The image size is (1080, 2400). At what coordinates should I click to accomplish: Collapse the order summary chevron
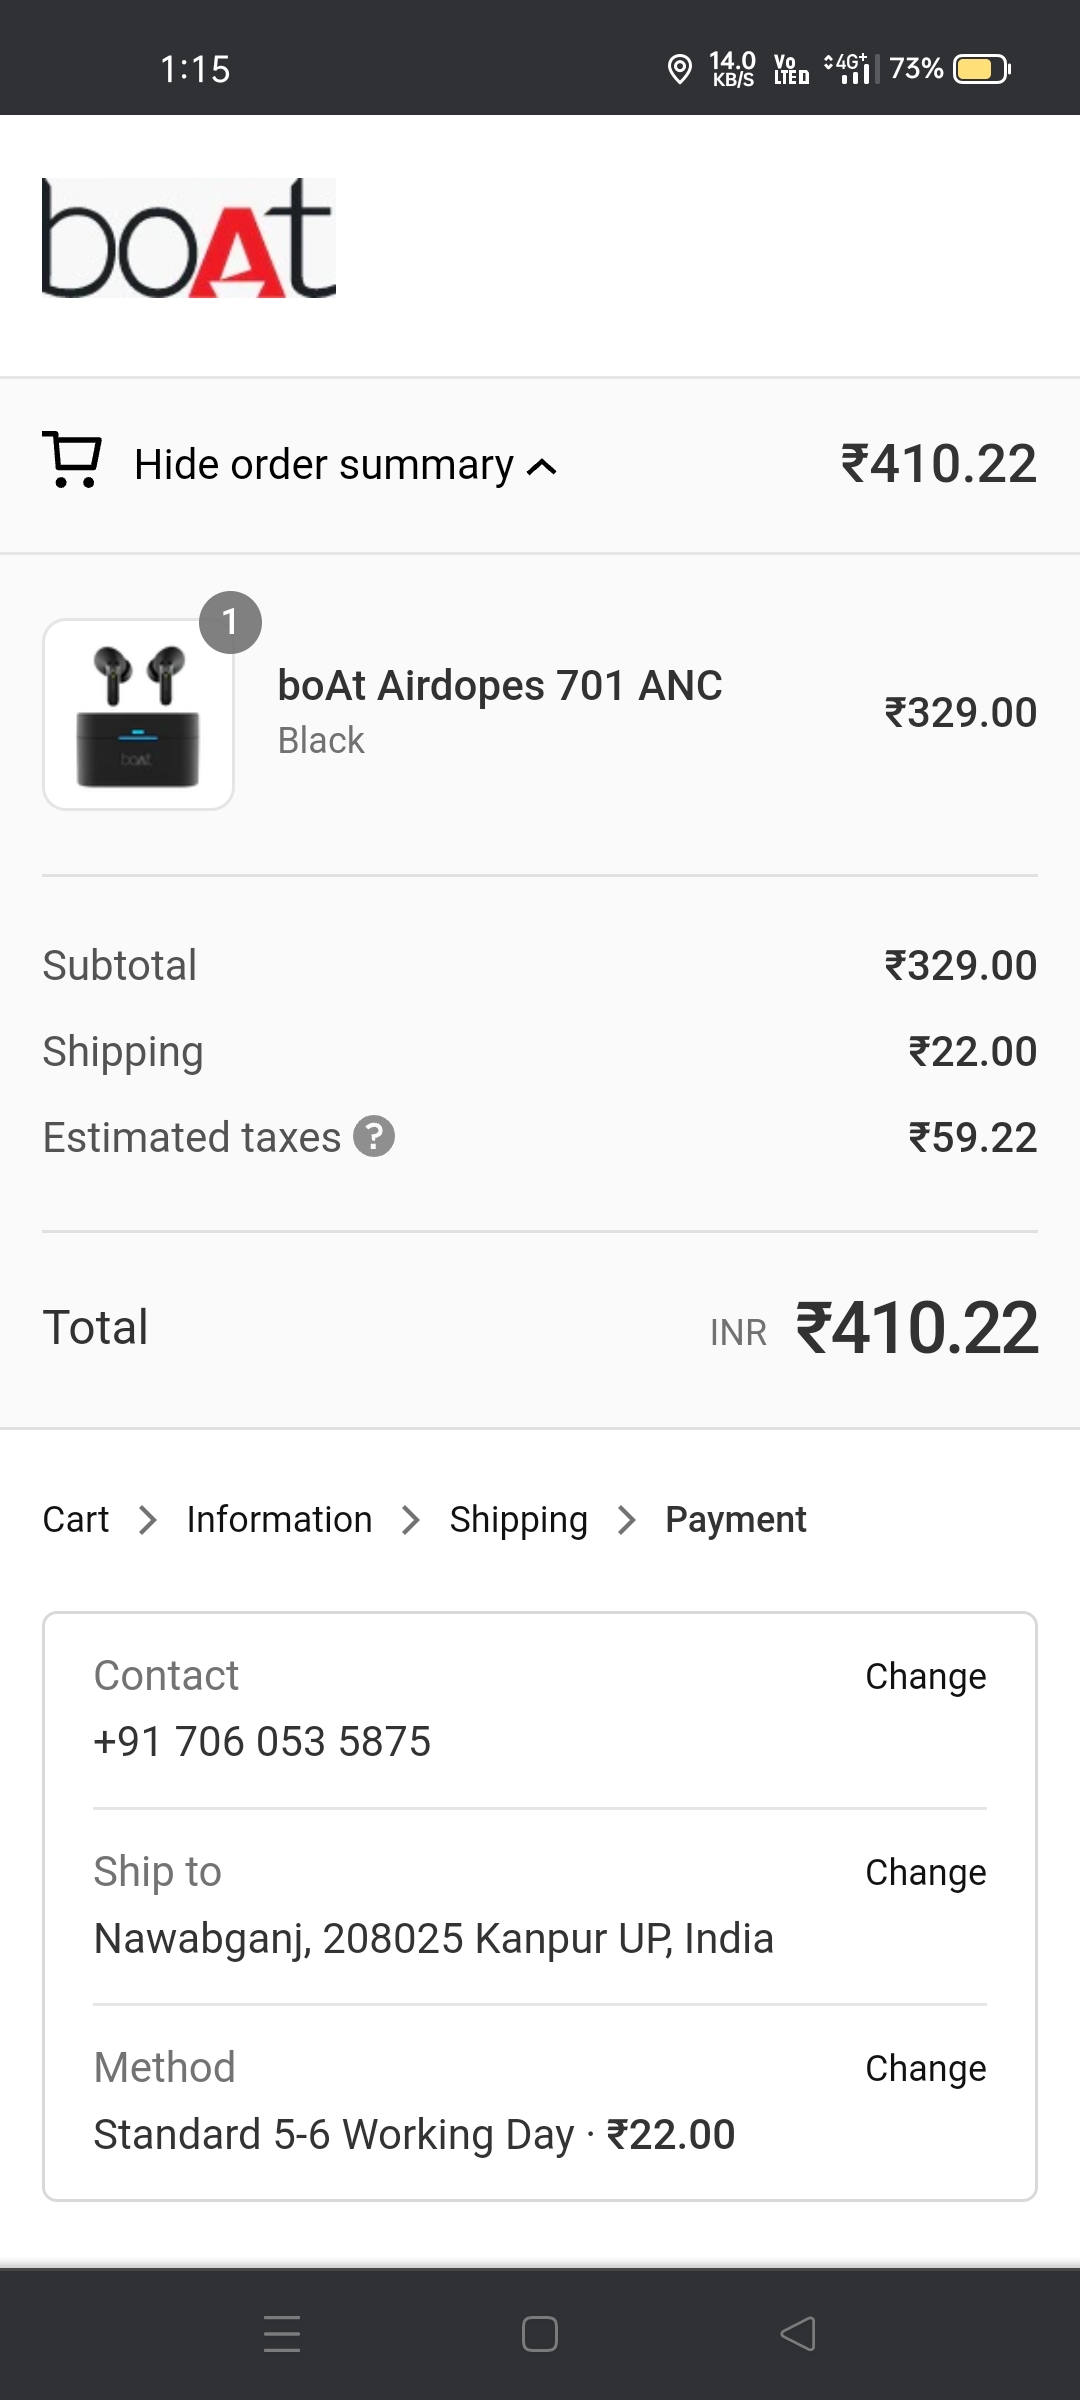point(542,467)
